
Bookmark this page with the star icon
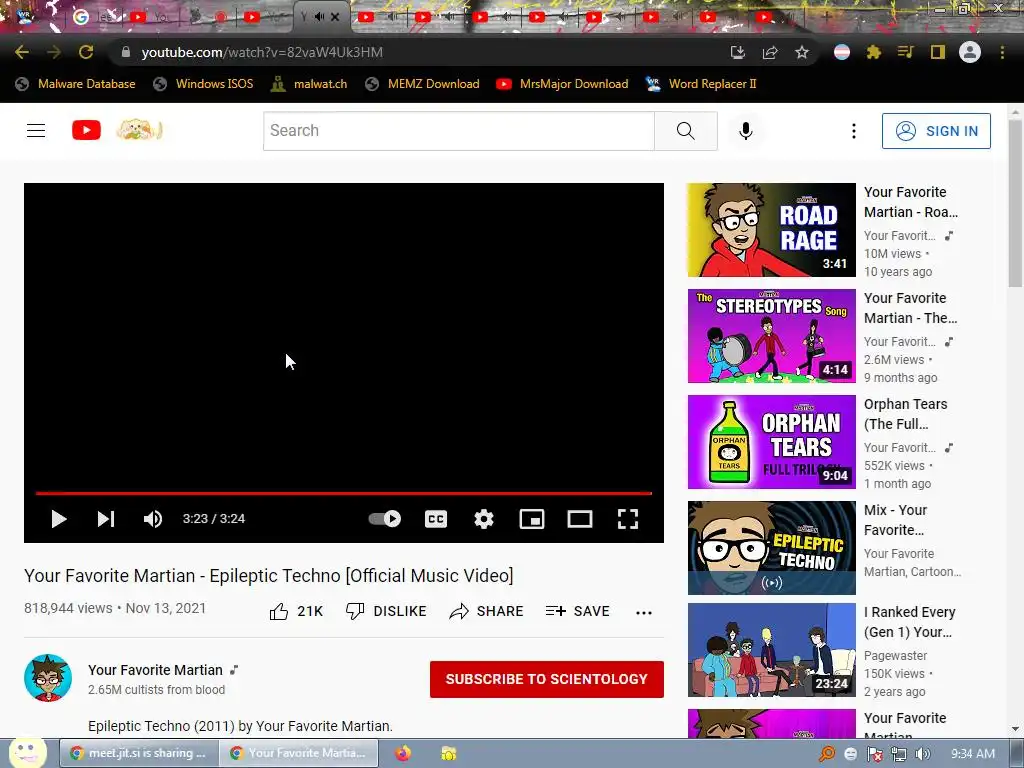(802, 52)
